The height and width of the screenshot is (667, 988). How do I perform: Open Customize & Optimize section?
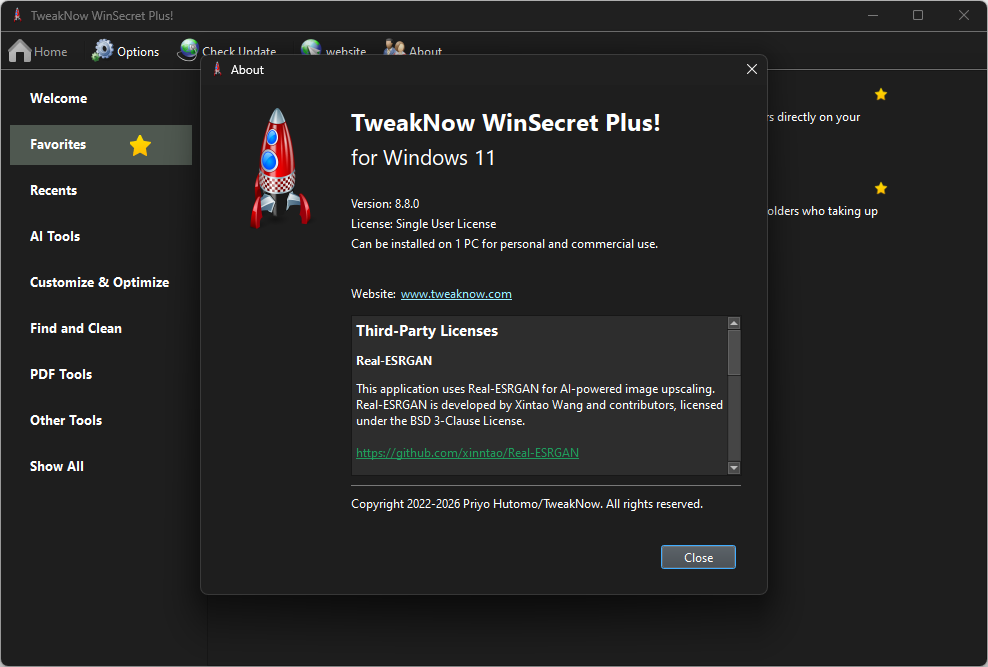pos(100,282)
